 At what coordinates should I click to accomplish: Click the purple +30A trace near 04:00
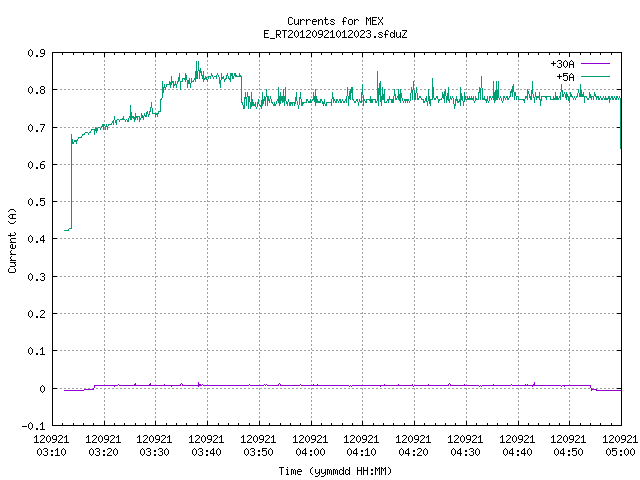pos(311,385)
